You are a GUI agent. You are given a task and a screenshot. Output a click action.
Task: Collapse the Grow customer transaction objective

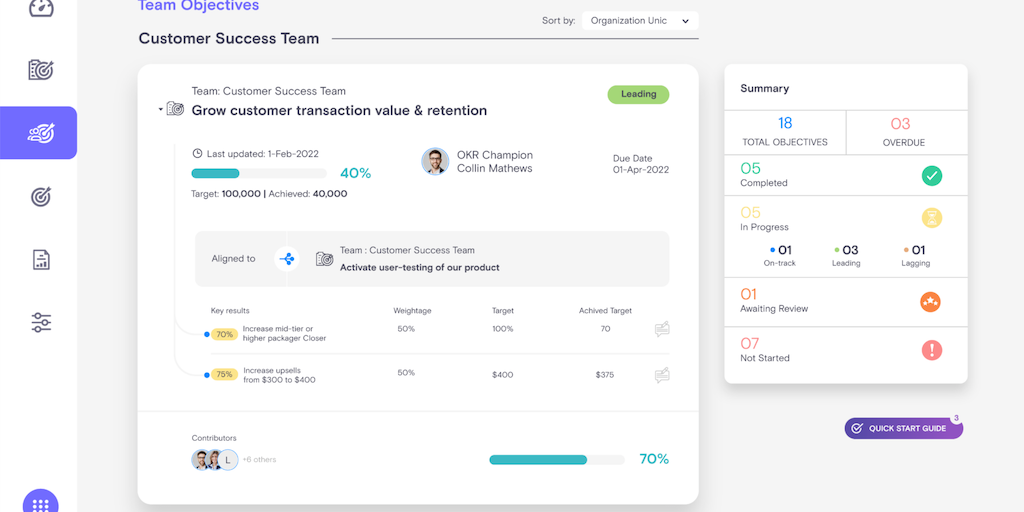[x=160, y=110]
